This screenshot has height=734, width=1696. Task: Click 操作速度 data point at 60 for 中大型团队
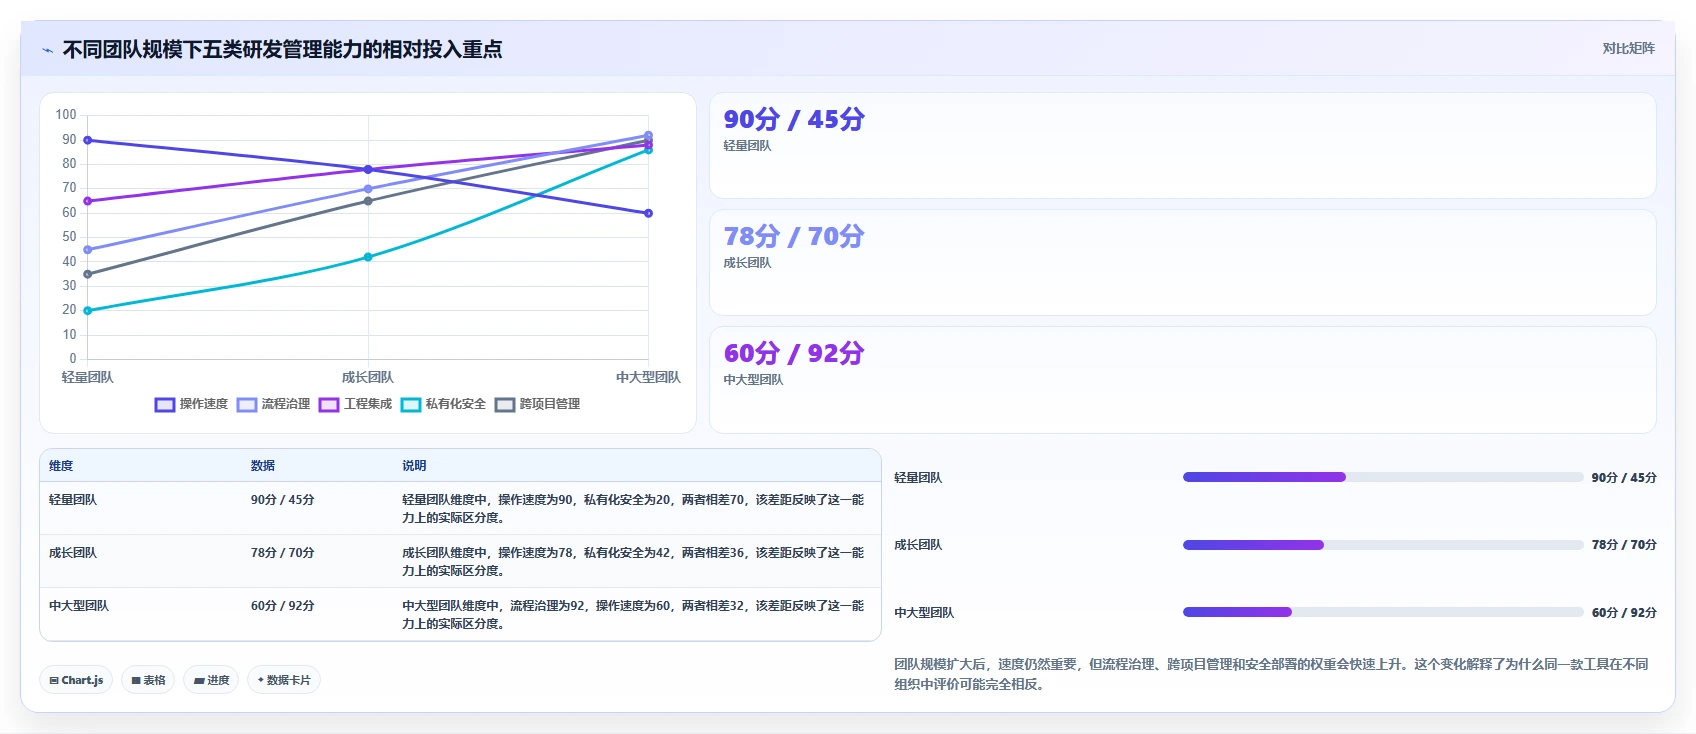648,213
